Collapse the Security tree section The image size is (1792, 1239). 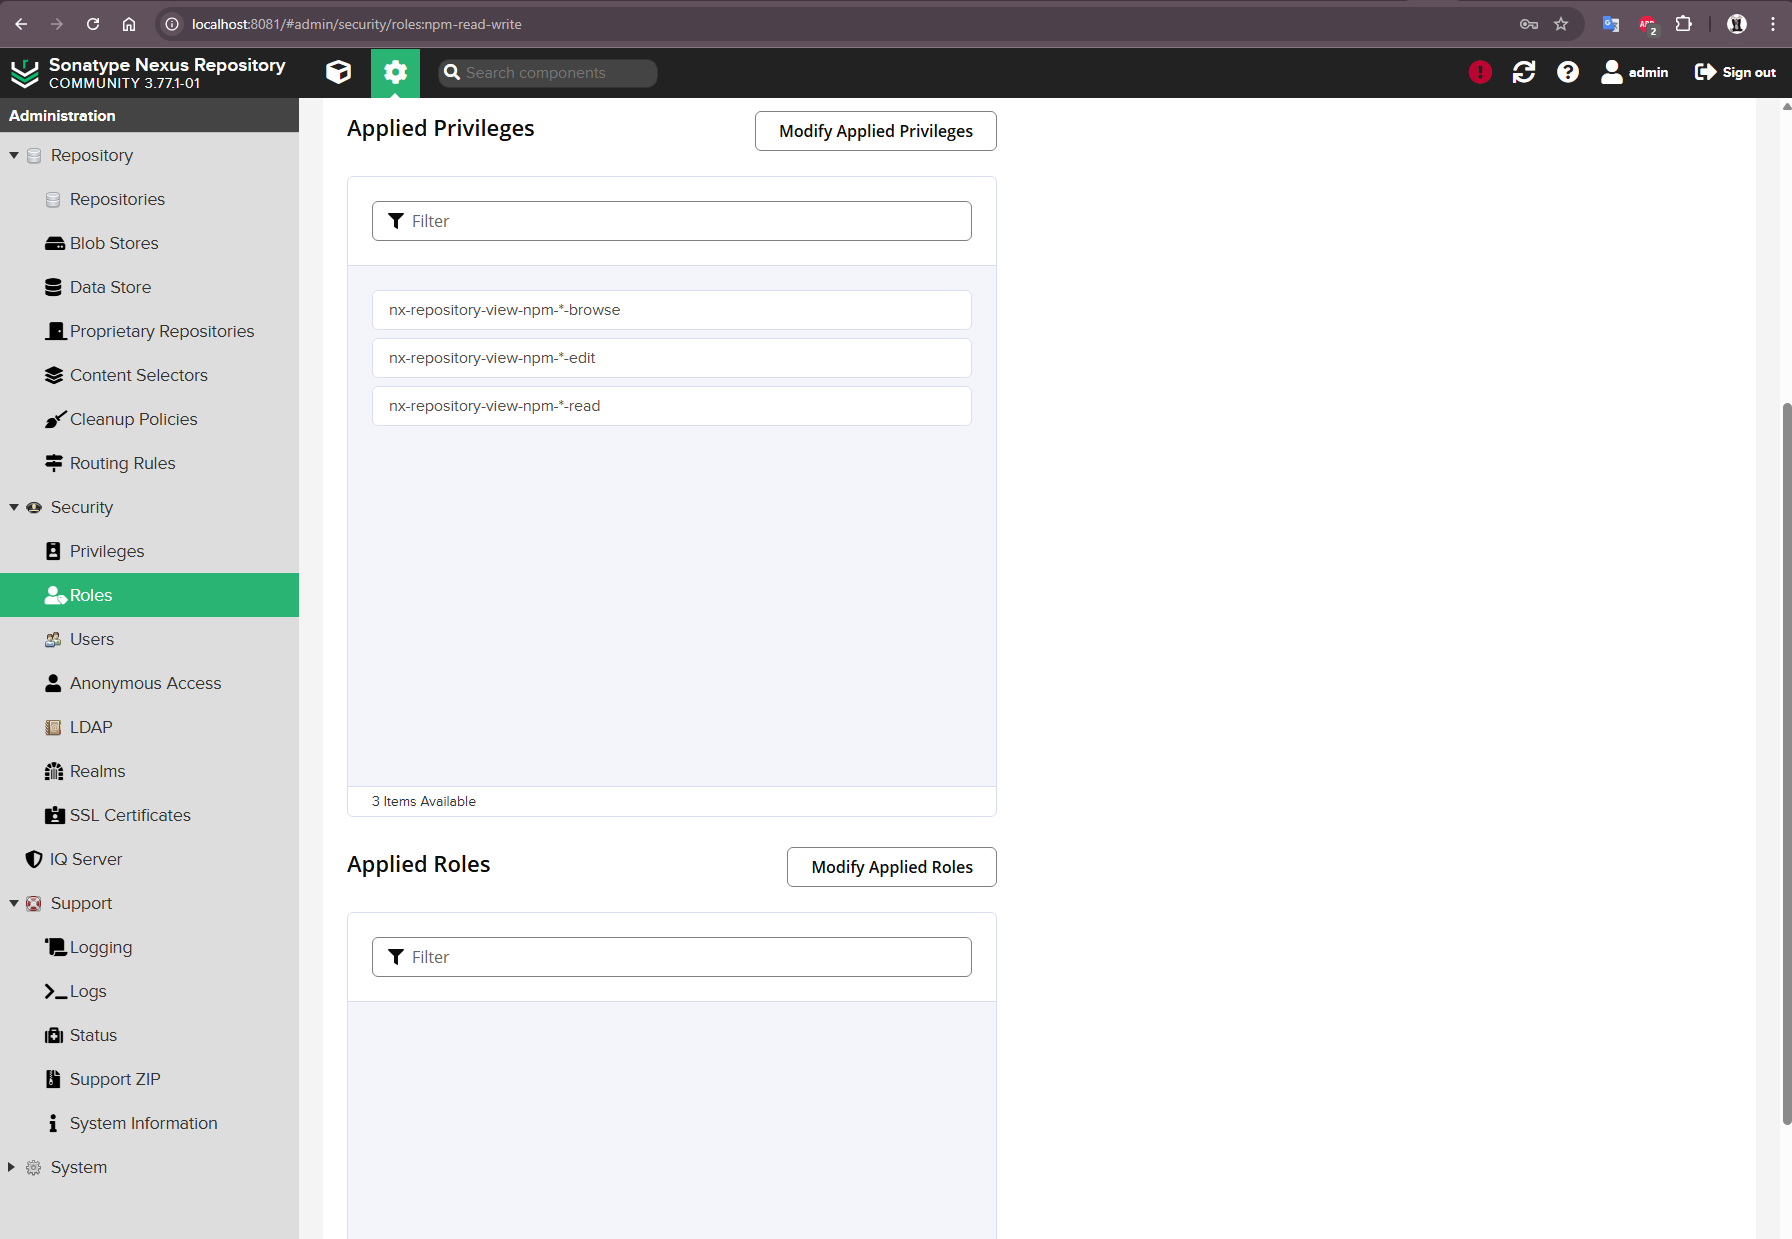pyautogui.click(x=14, y=507)
